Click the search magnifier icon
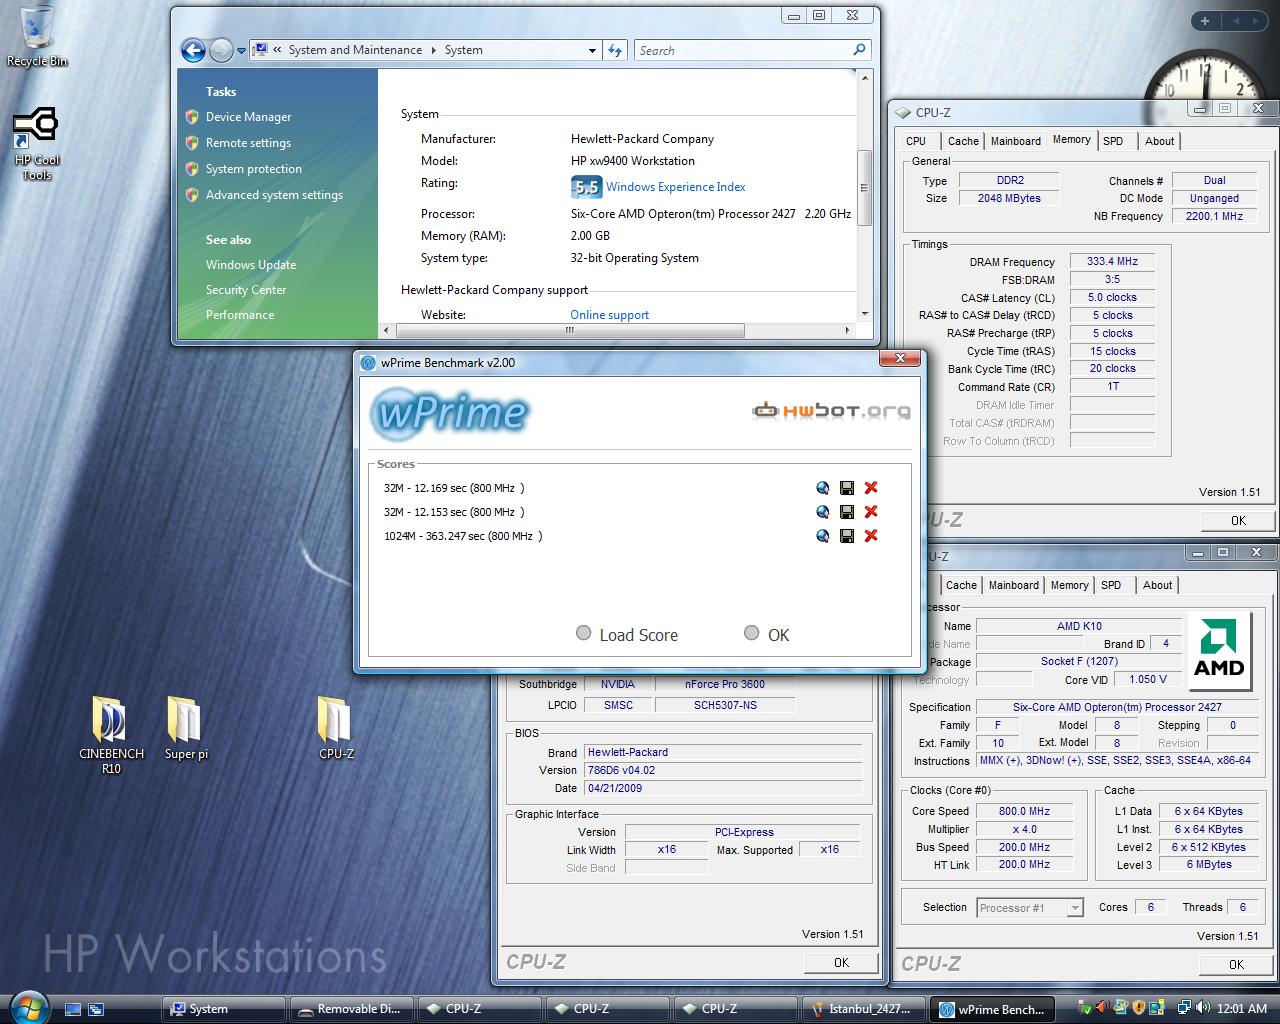The height and width of the screenshot is (1024, 1280). click(859, 49)
